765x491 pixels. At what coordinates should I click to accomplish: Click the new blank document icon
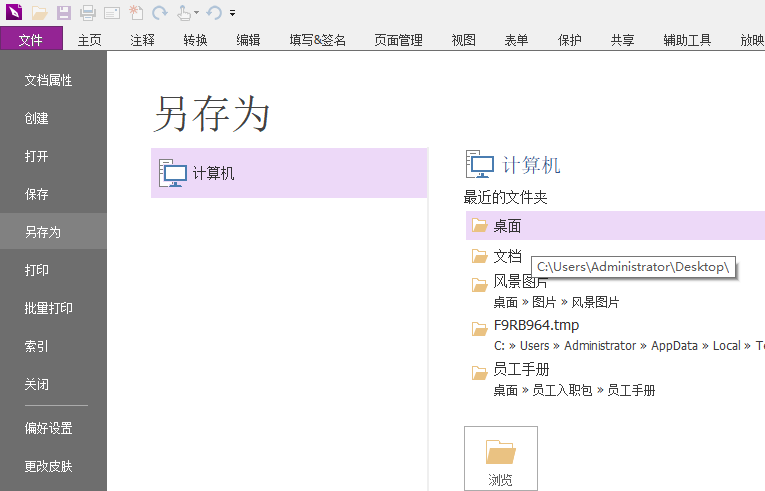(x=136, y=13)
